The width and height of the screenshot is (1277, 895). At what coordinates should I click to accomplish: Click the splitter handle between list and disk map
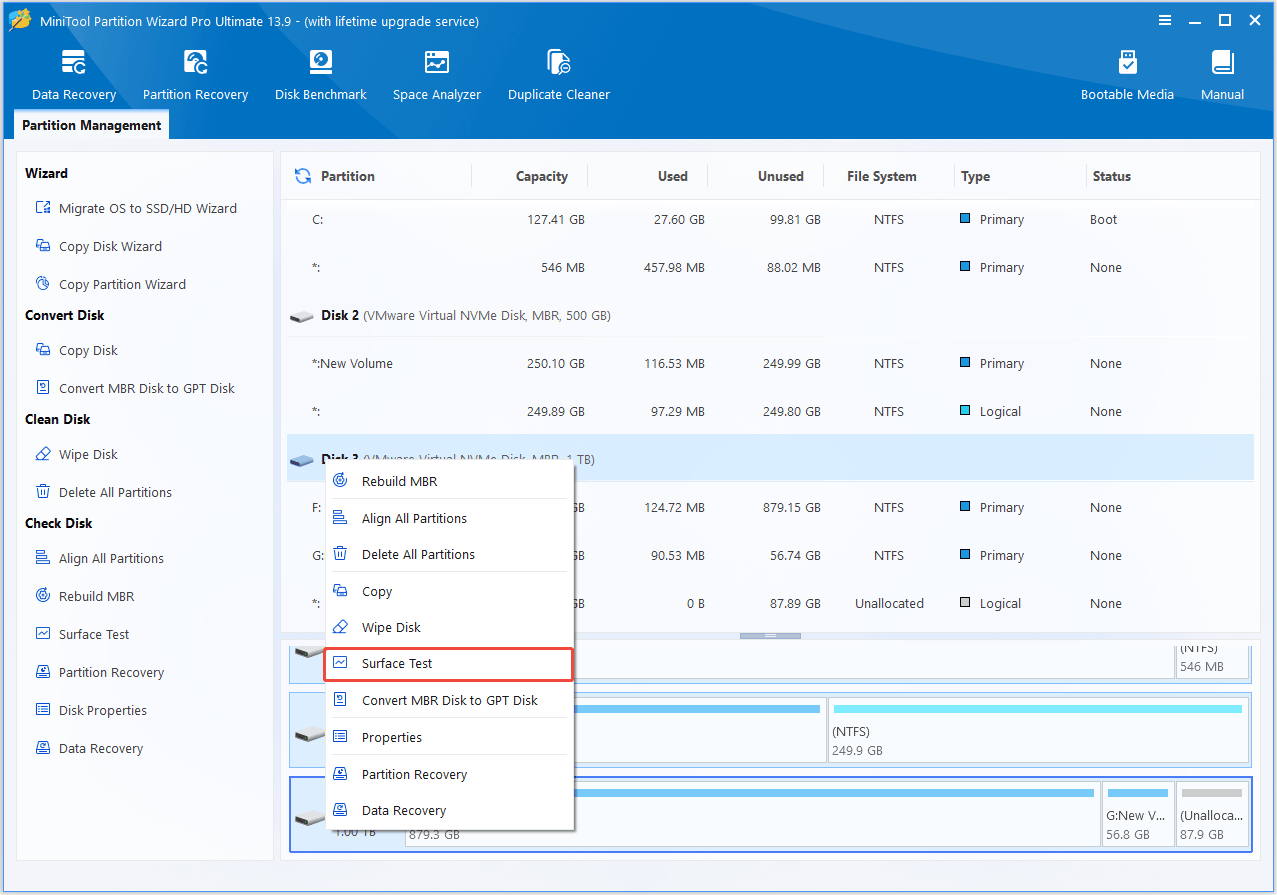coord(770,636)
